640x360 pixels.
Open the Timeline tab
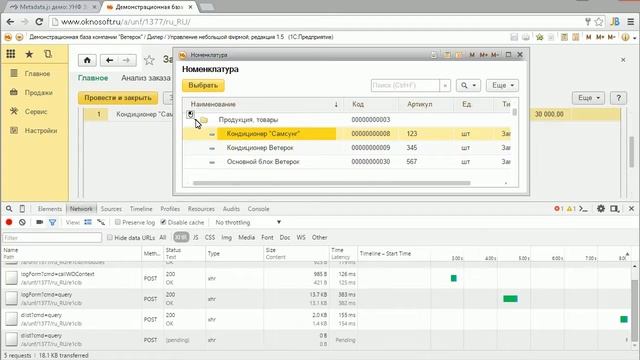click(141, 209)
